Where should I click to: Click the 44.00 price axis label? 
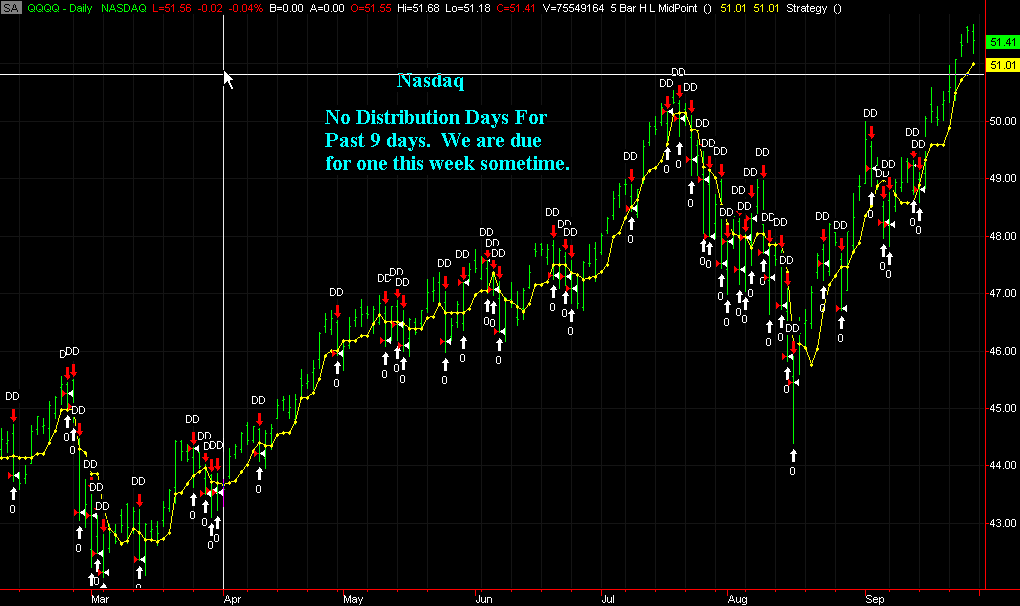tap(1002, 466)
